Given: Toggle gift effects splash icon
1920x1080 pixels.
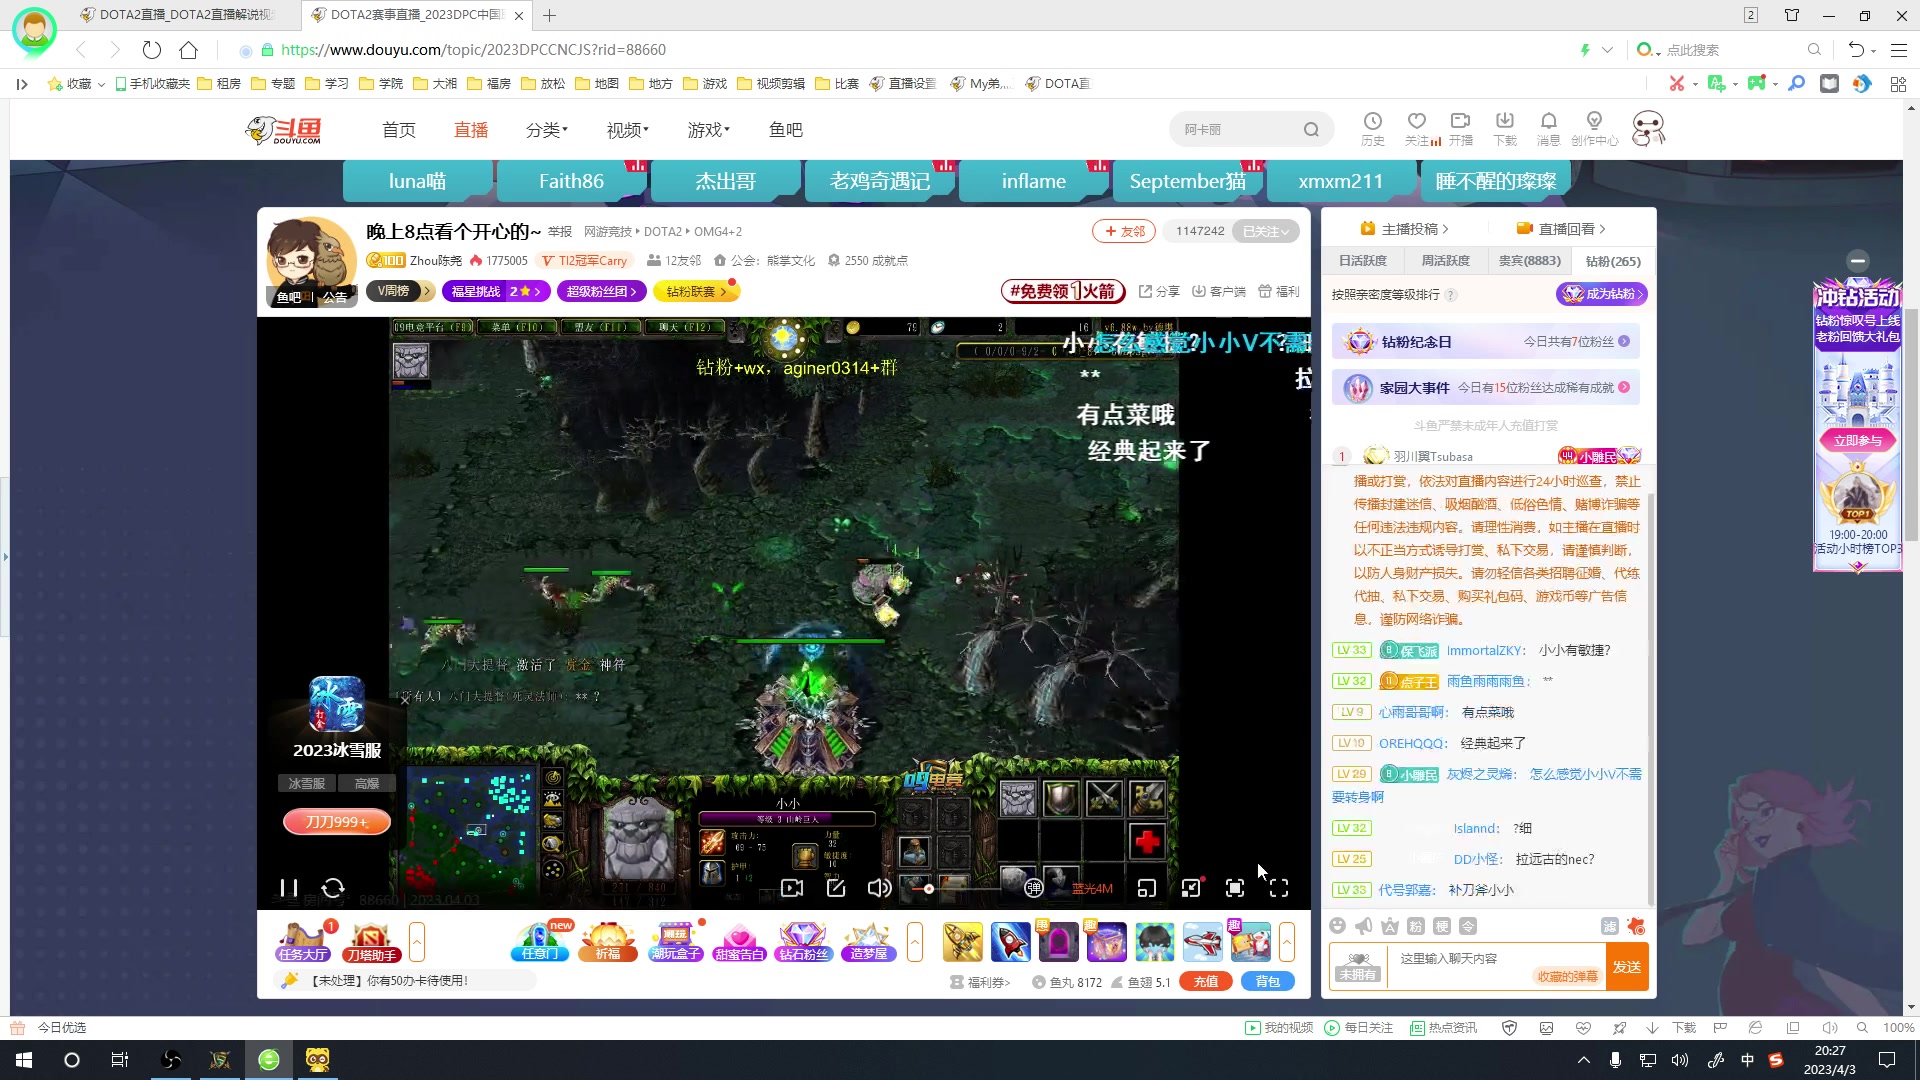Looking at the screenshot, I should point(1636,926).
